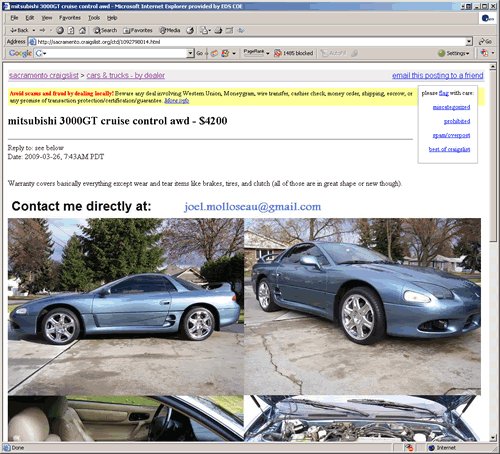Viewport: 500px width, 454px height.
Task: Click the Go button beside address bar
Action: [x=485, y=42]
